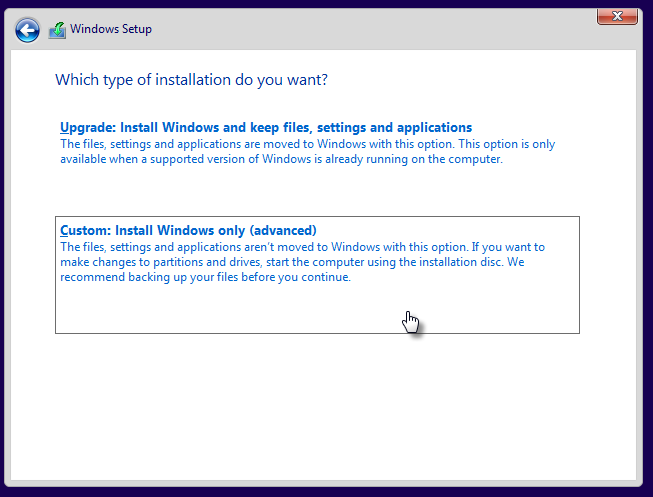Screen dimensions: 653x497
Task: Click the Windows Setup title text
Action: 111,29
